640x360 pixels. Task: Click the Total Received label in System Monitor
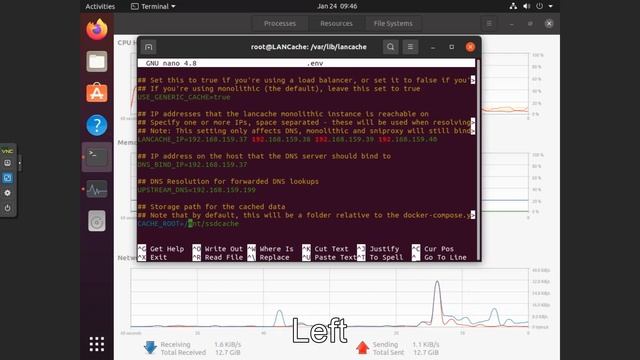click(x=183, y=352)
